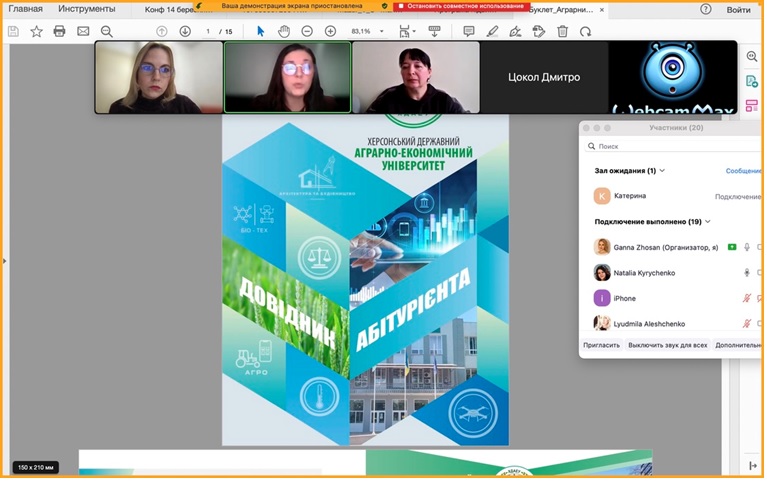Viewport: 767px width, 481px height.
Task: Open the fit page options icon
Action: (x=406, y=31)
